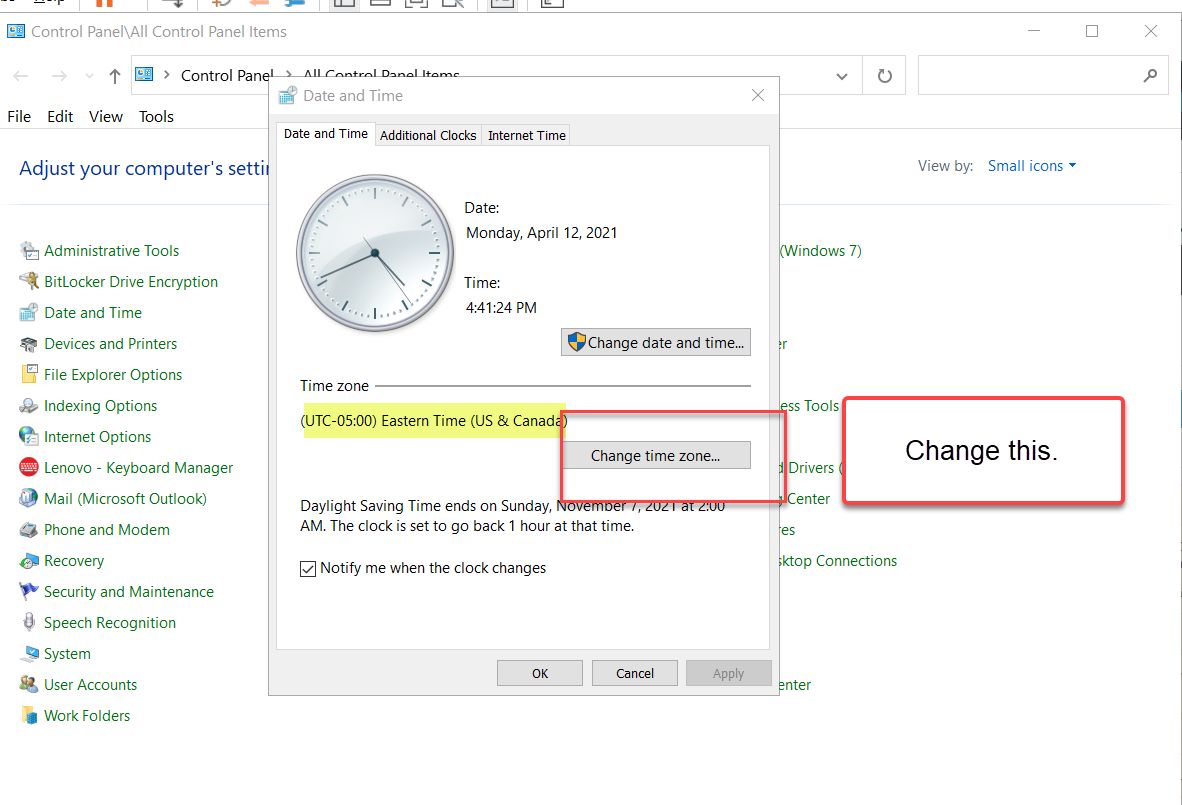Open Administrative Tools link
This screenshot has height=805, width=1182.
pos(112,250)
